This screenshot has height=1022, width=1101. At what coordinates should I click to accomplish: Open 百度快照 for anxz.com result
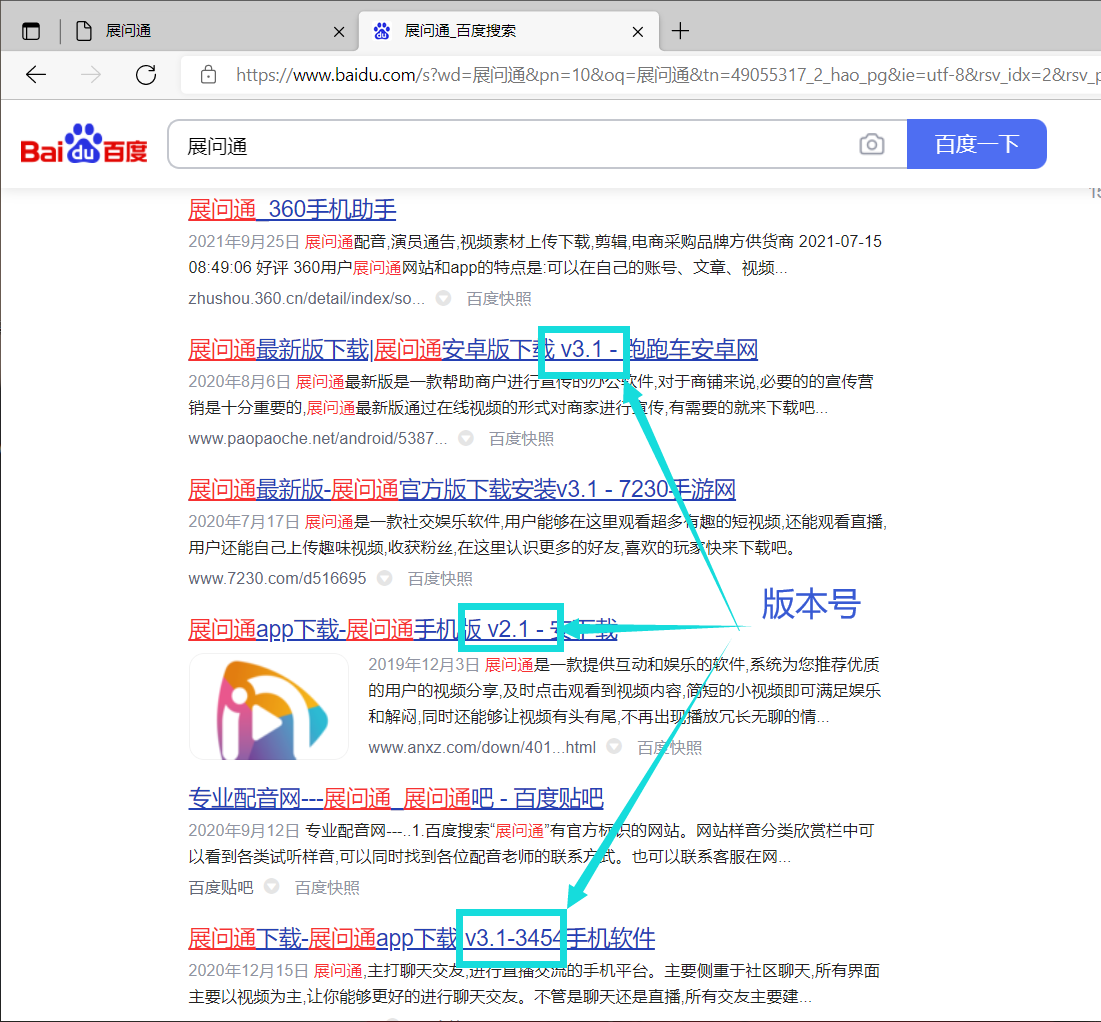point(669,747)
